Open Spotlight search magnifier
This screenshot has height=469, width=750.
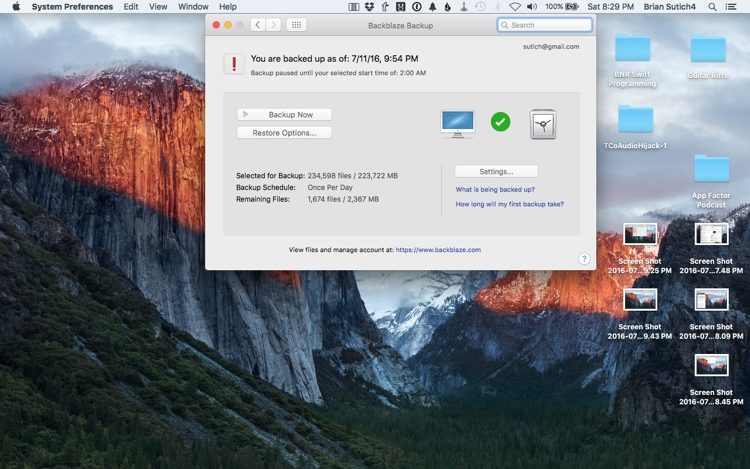712,7
